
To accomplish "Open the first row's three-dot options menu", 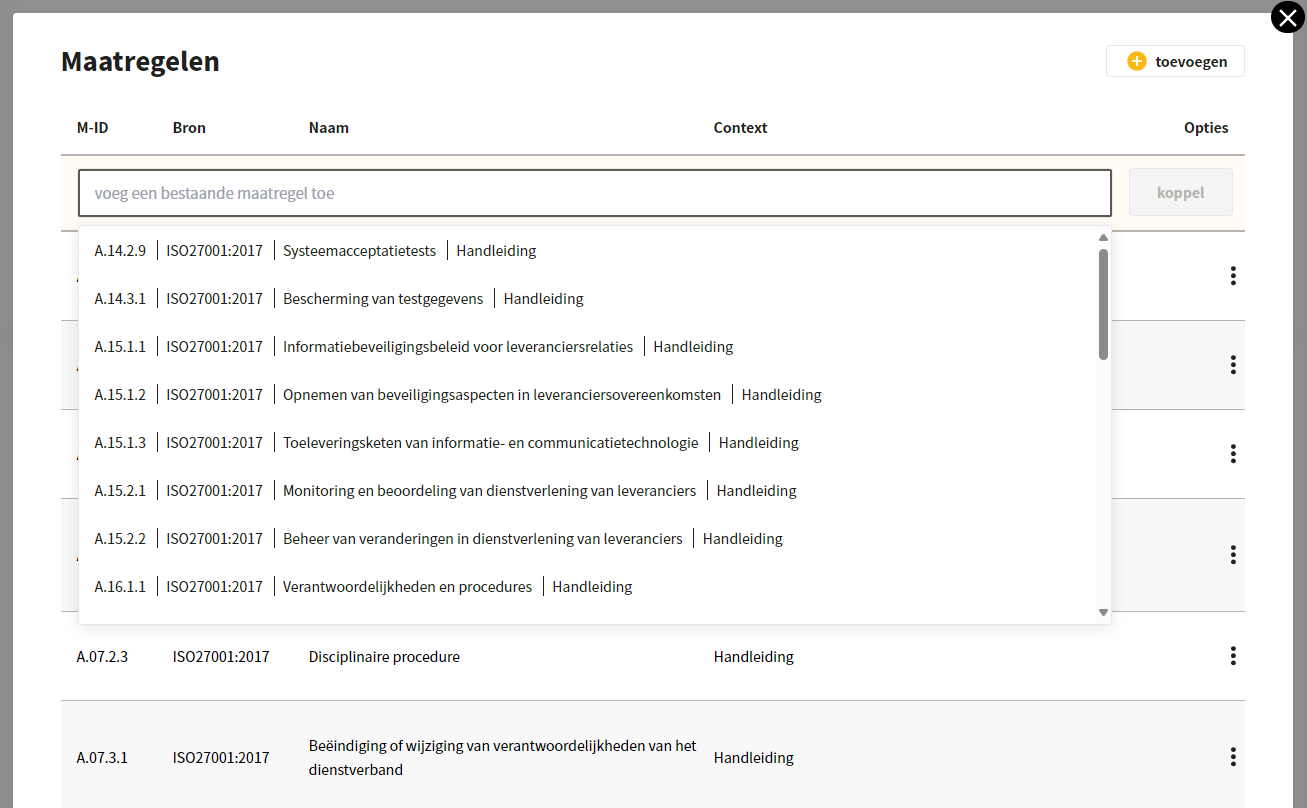I will [1233, 276].
